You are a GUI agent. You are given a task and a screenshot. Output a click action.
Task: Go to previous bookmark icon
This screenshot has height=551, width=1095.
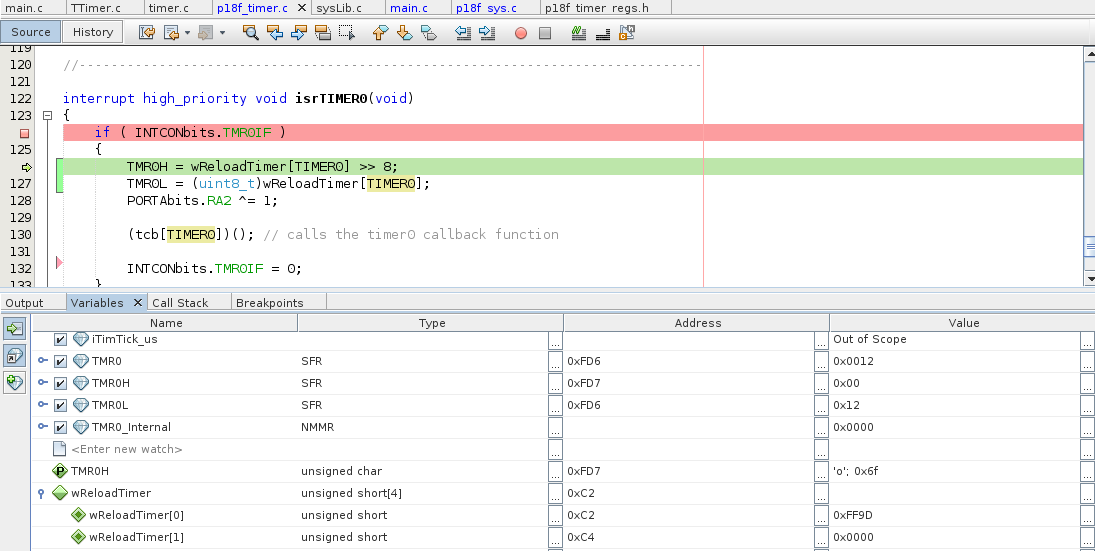380,32
